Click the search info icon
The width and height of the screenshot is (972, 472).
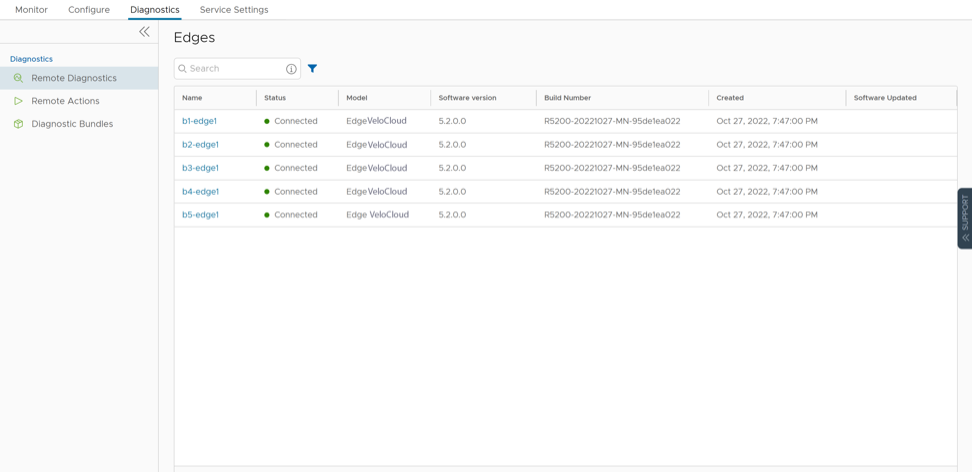pos(291,69)
